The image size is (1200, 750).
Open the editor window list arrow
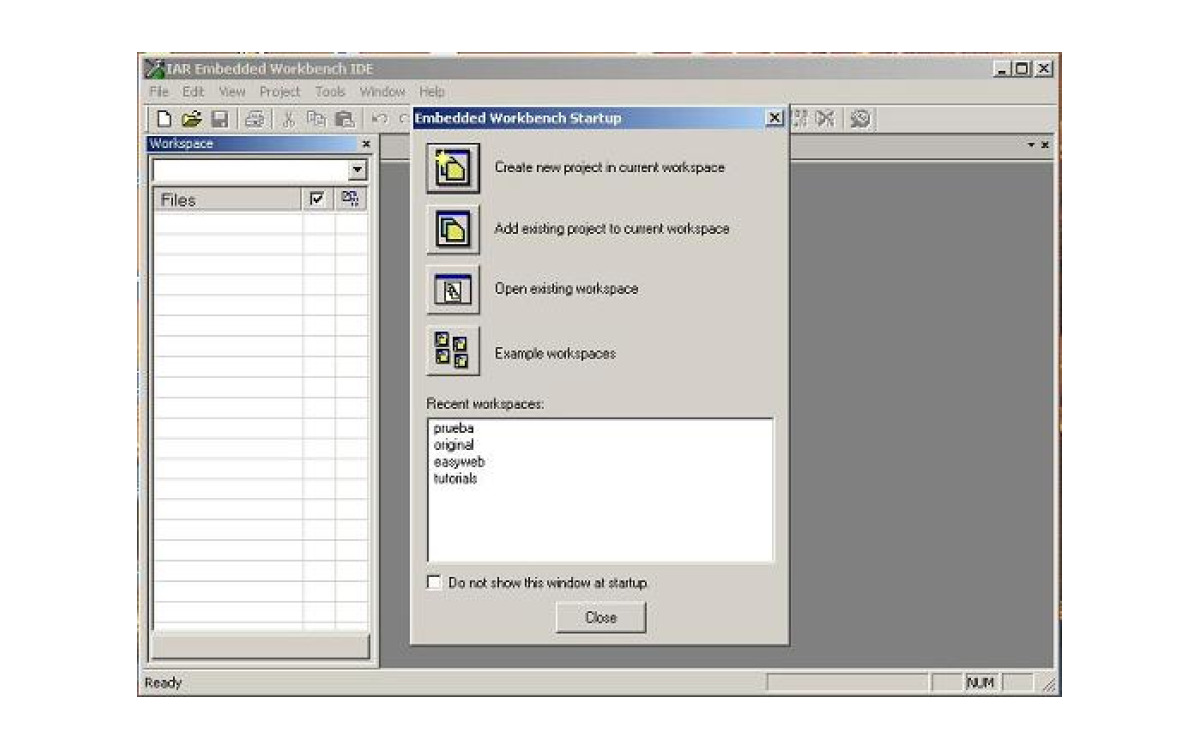tap(1032, 145)
